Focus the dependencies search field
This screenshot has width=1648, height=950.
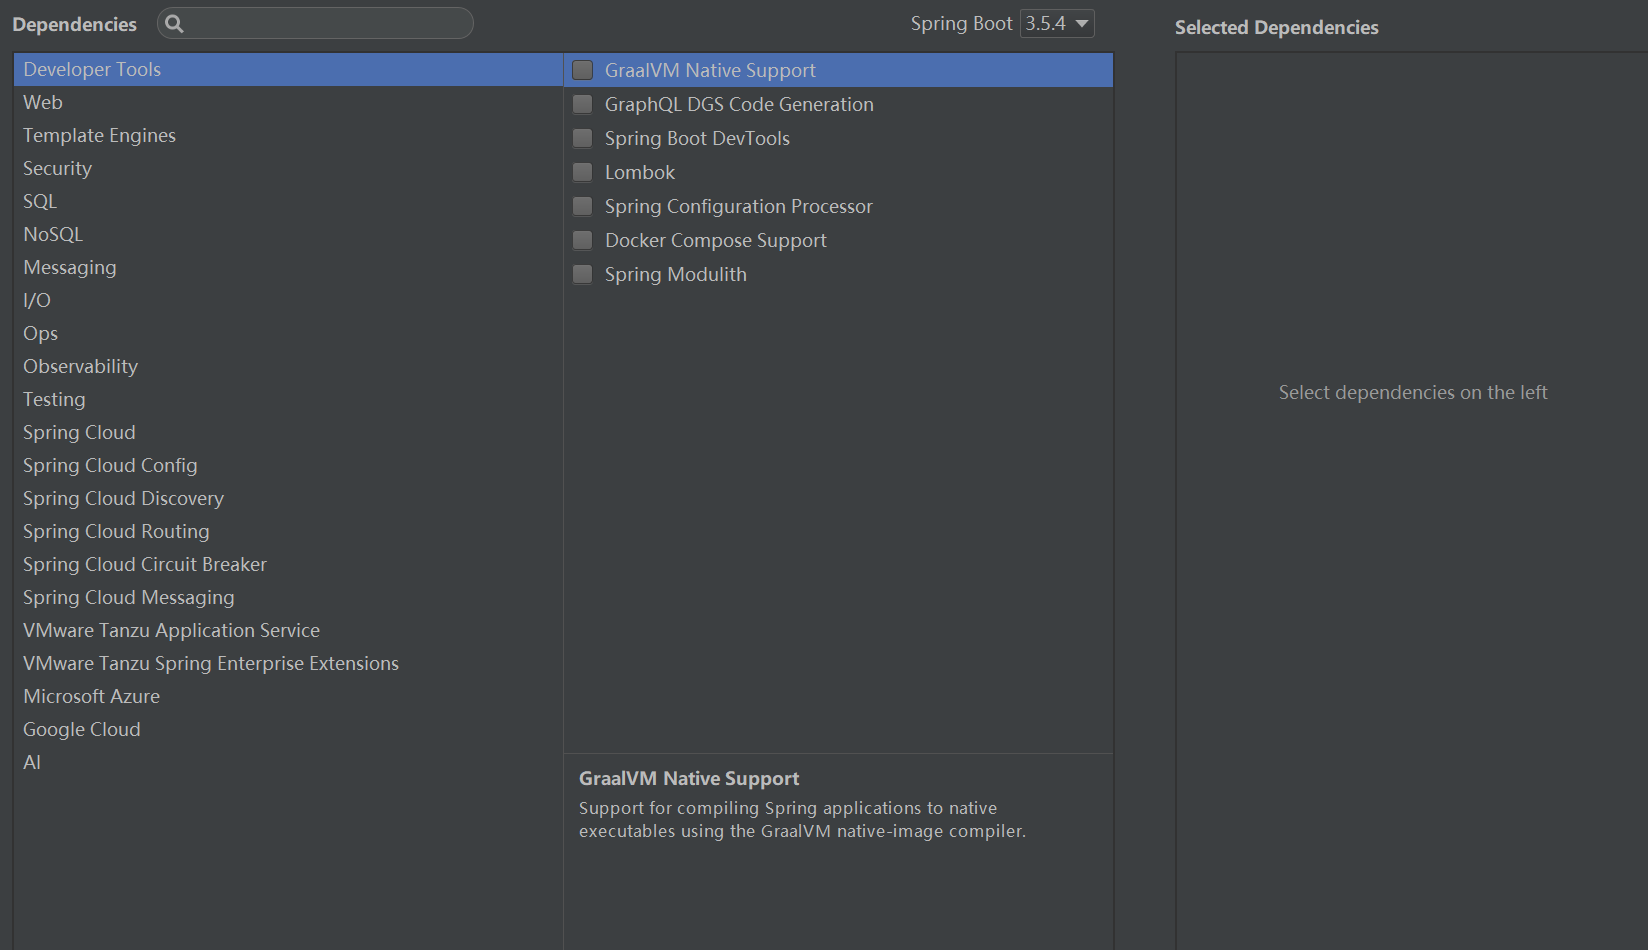pyautogui.click(x=315, y=23)
